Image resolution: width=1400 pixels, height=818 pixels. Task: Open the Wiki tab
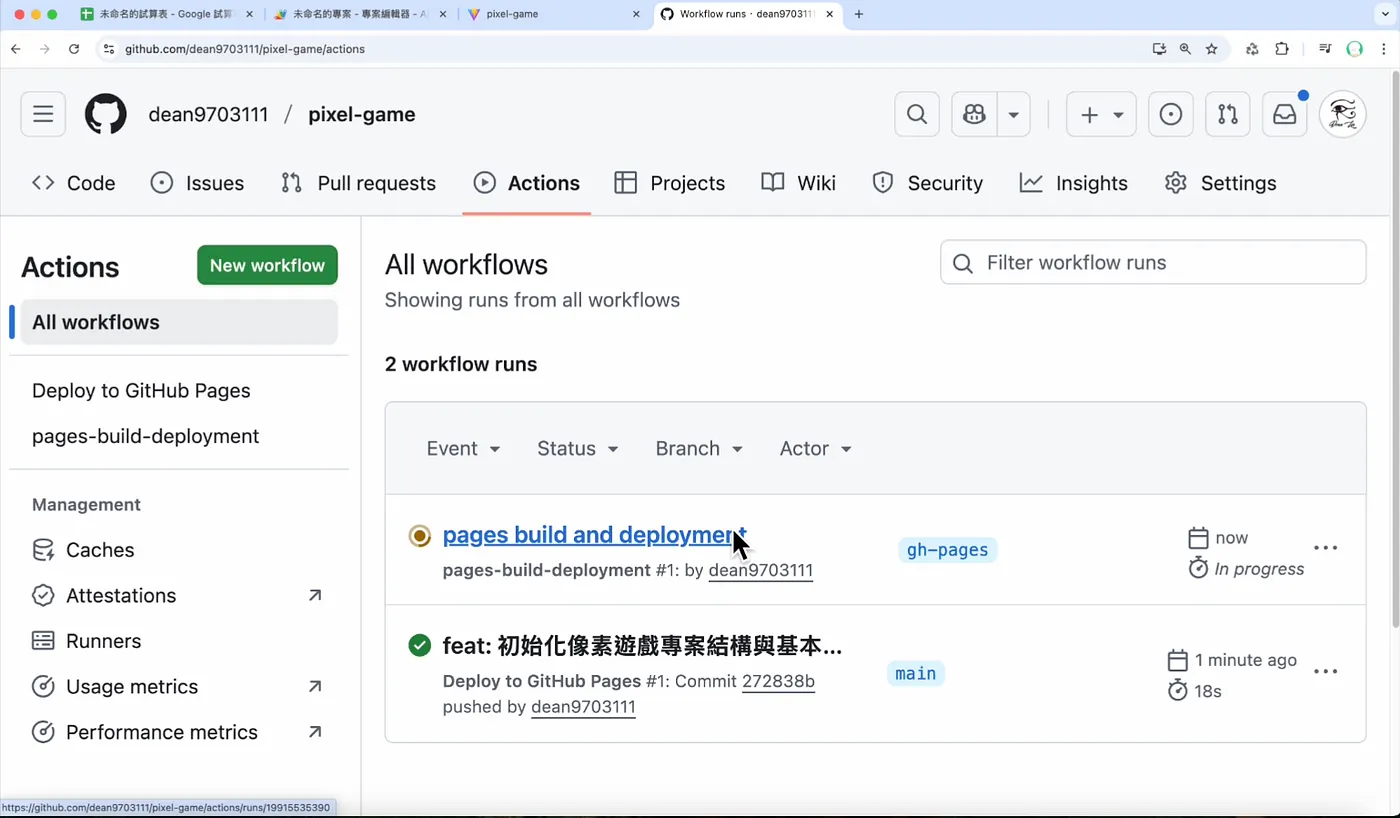coord(799,183)
